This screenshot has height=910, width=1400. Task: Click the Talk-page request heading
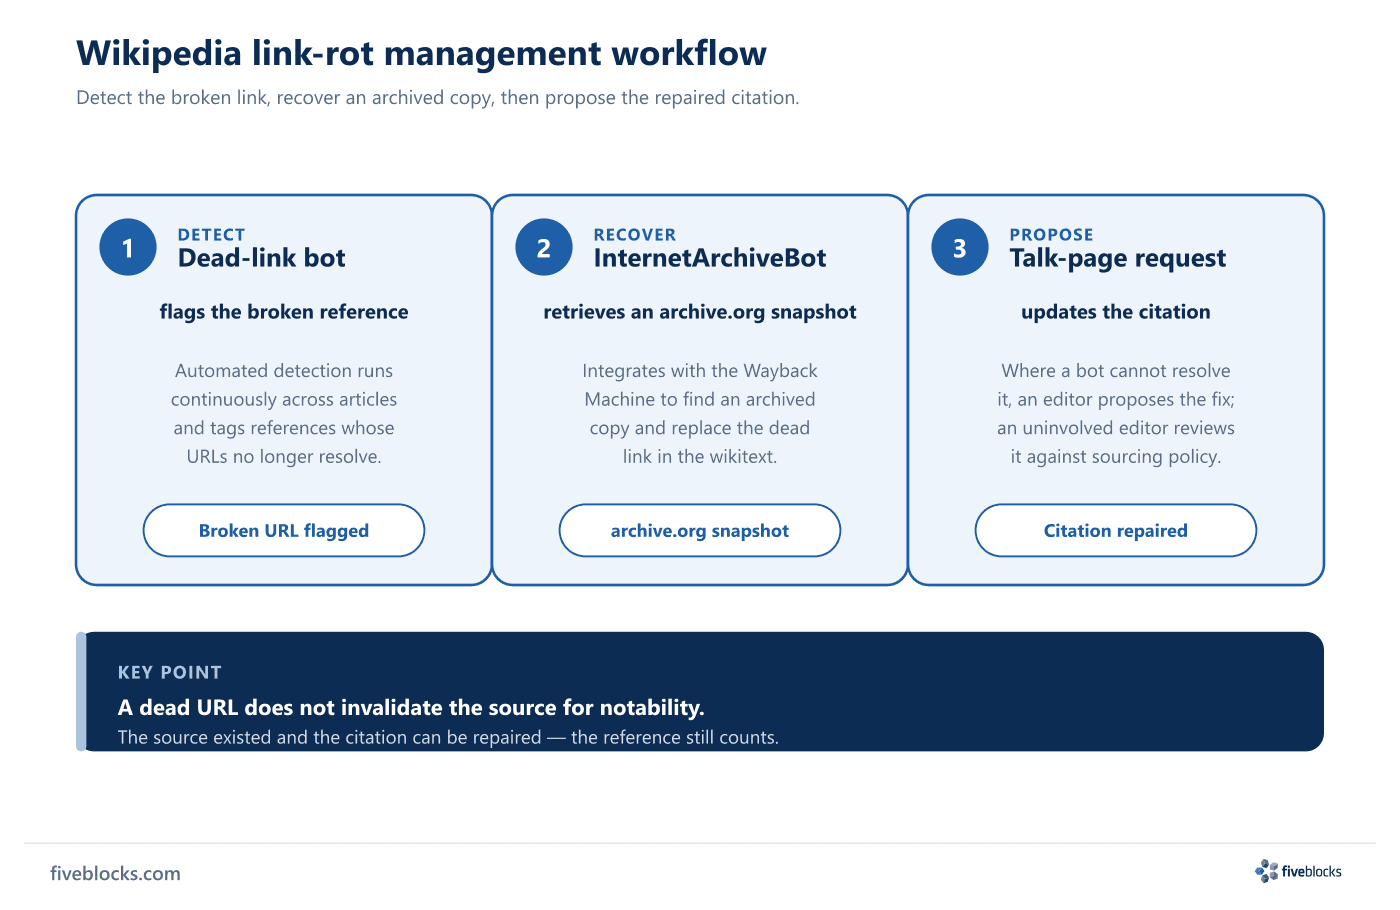coord(1117,259)
